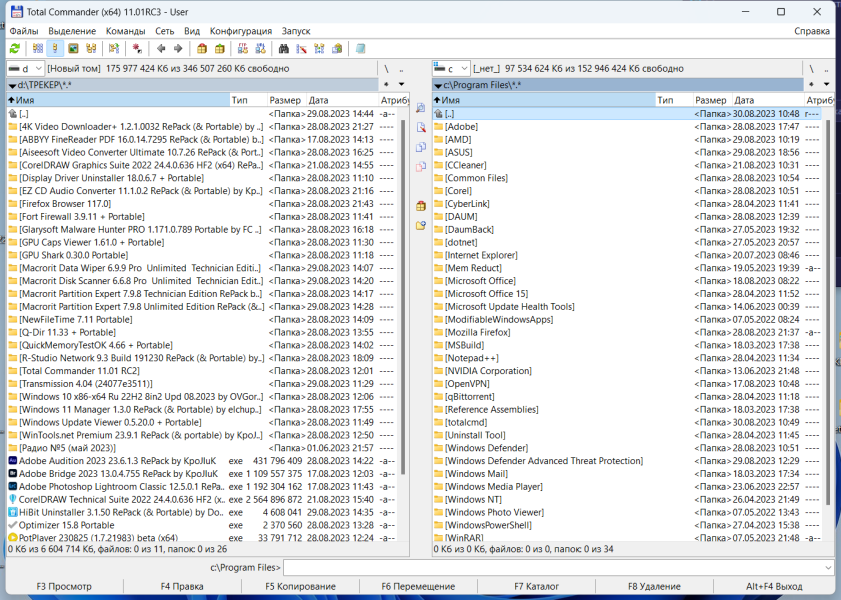
Task: Open the Выделение menu
Action: pyautogui.click(x=72, y=31)
